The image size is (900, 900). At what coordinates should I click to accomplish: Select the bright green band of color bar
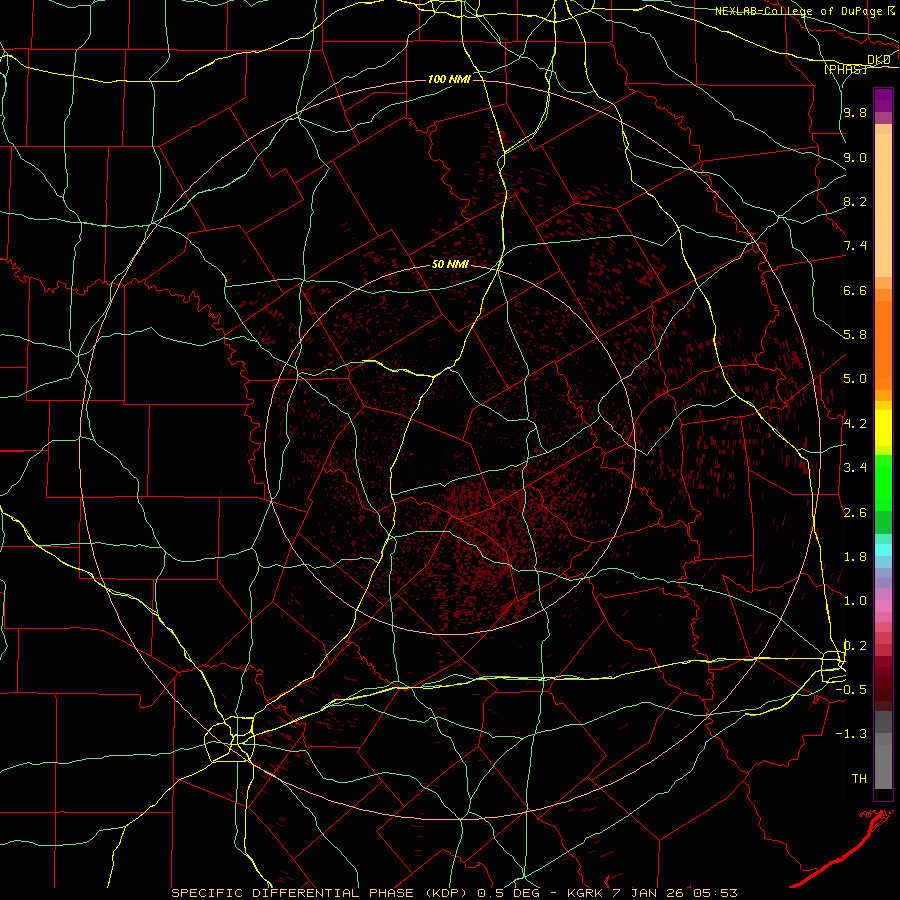tap(883, 483)
